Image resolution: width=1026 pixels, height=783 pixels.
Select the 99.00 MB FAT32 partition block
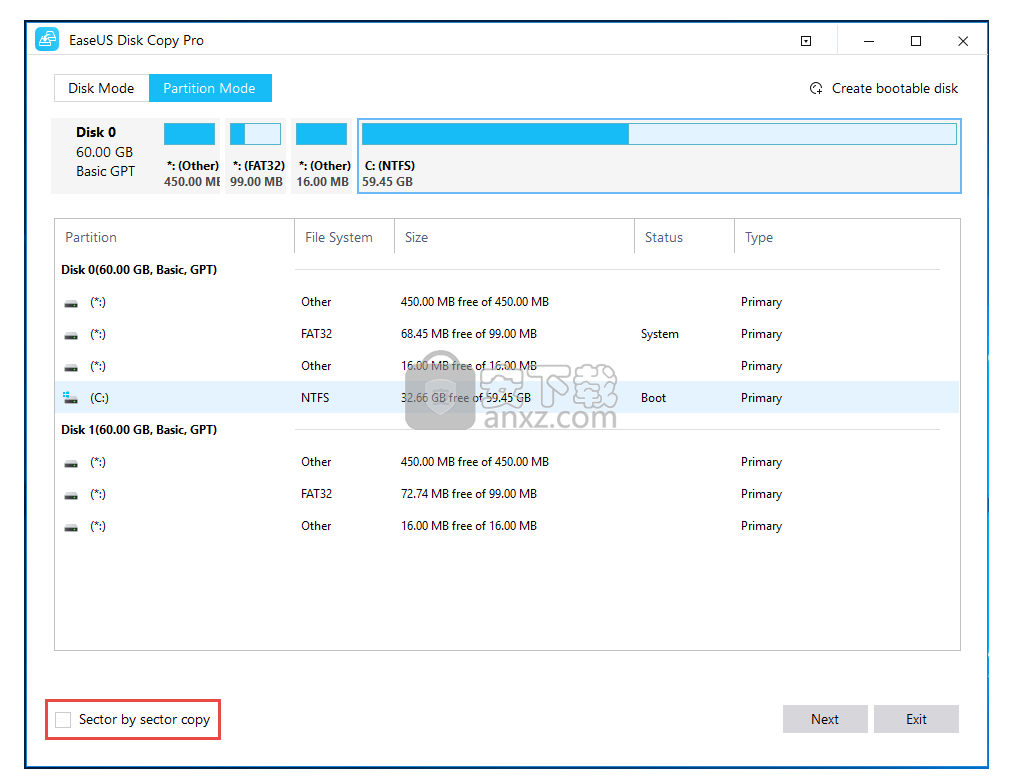tap(256, 156)
